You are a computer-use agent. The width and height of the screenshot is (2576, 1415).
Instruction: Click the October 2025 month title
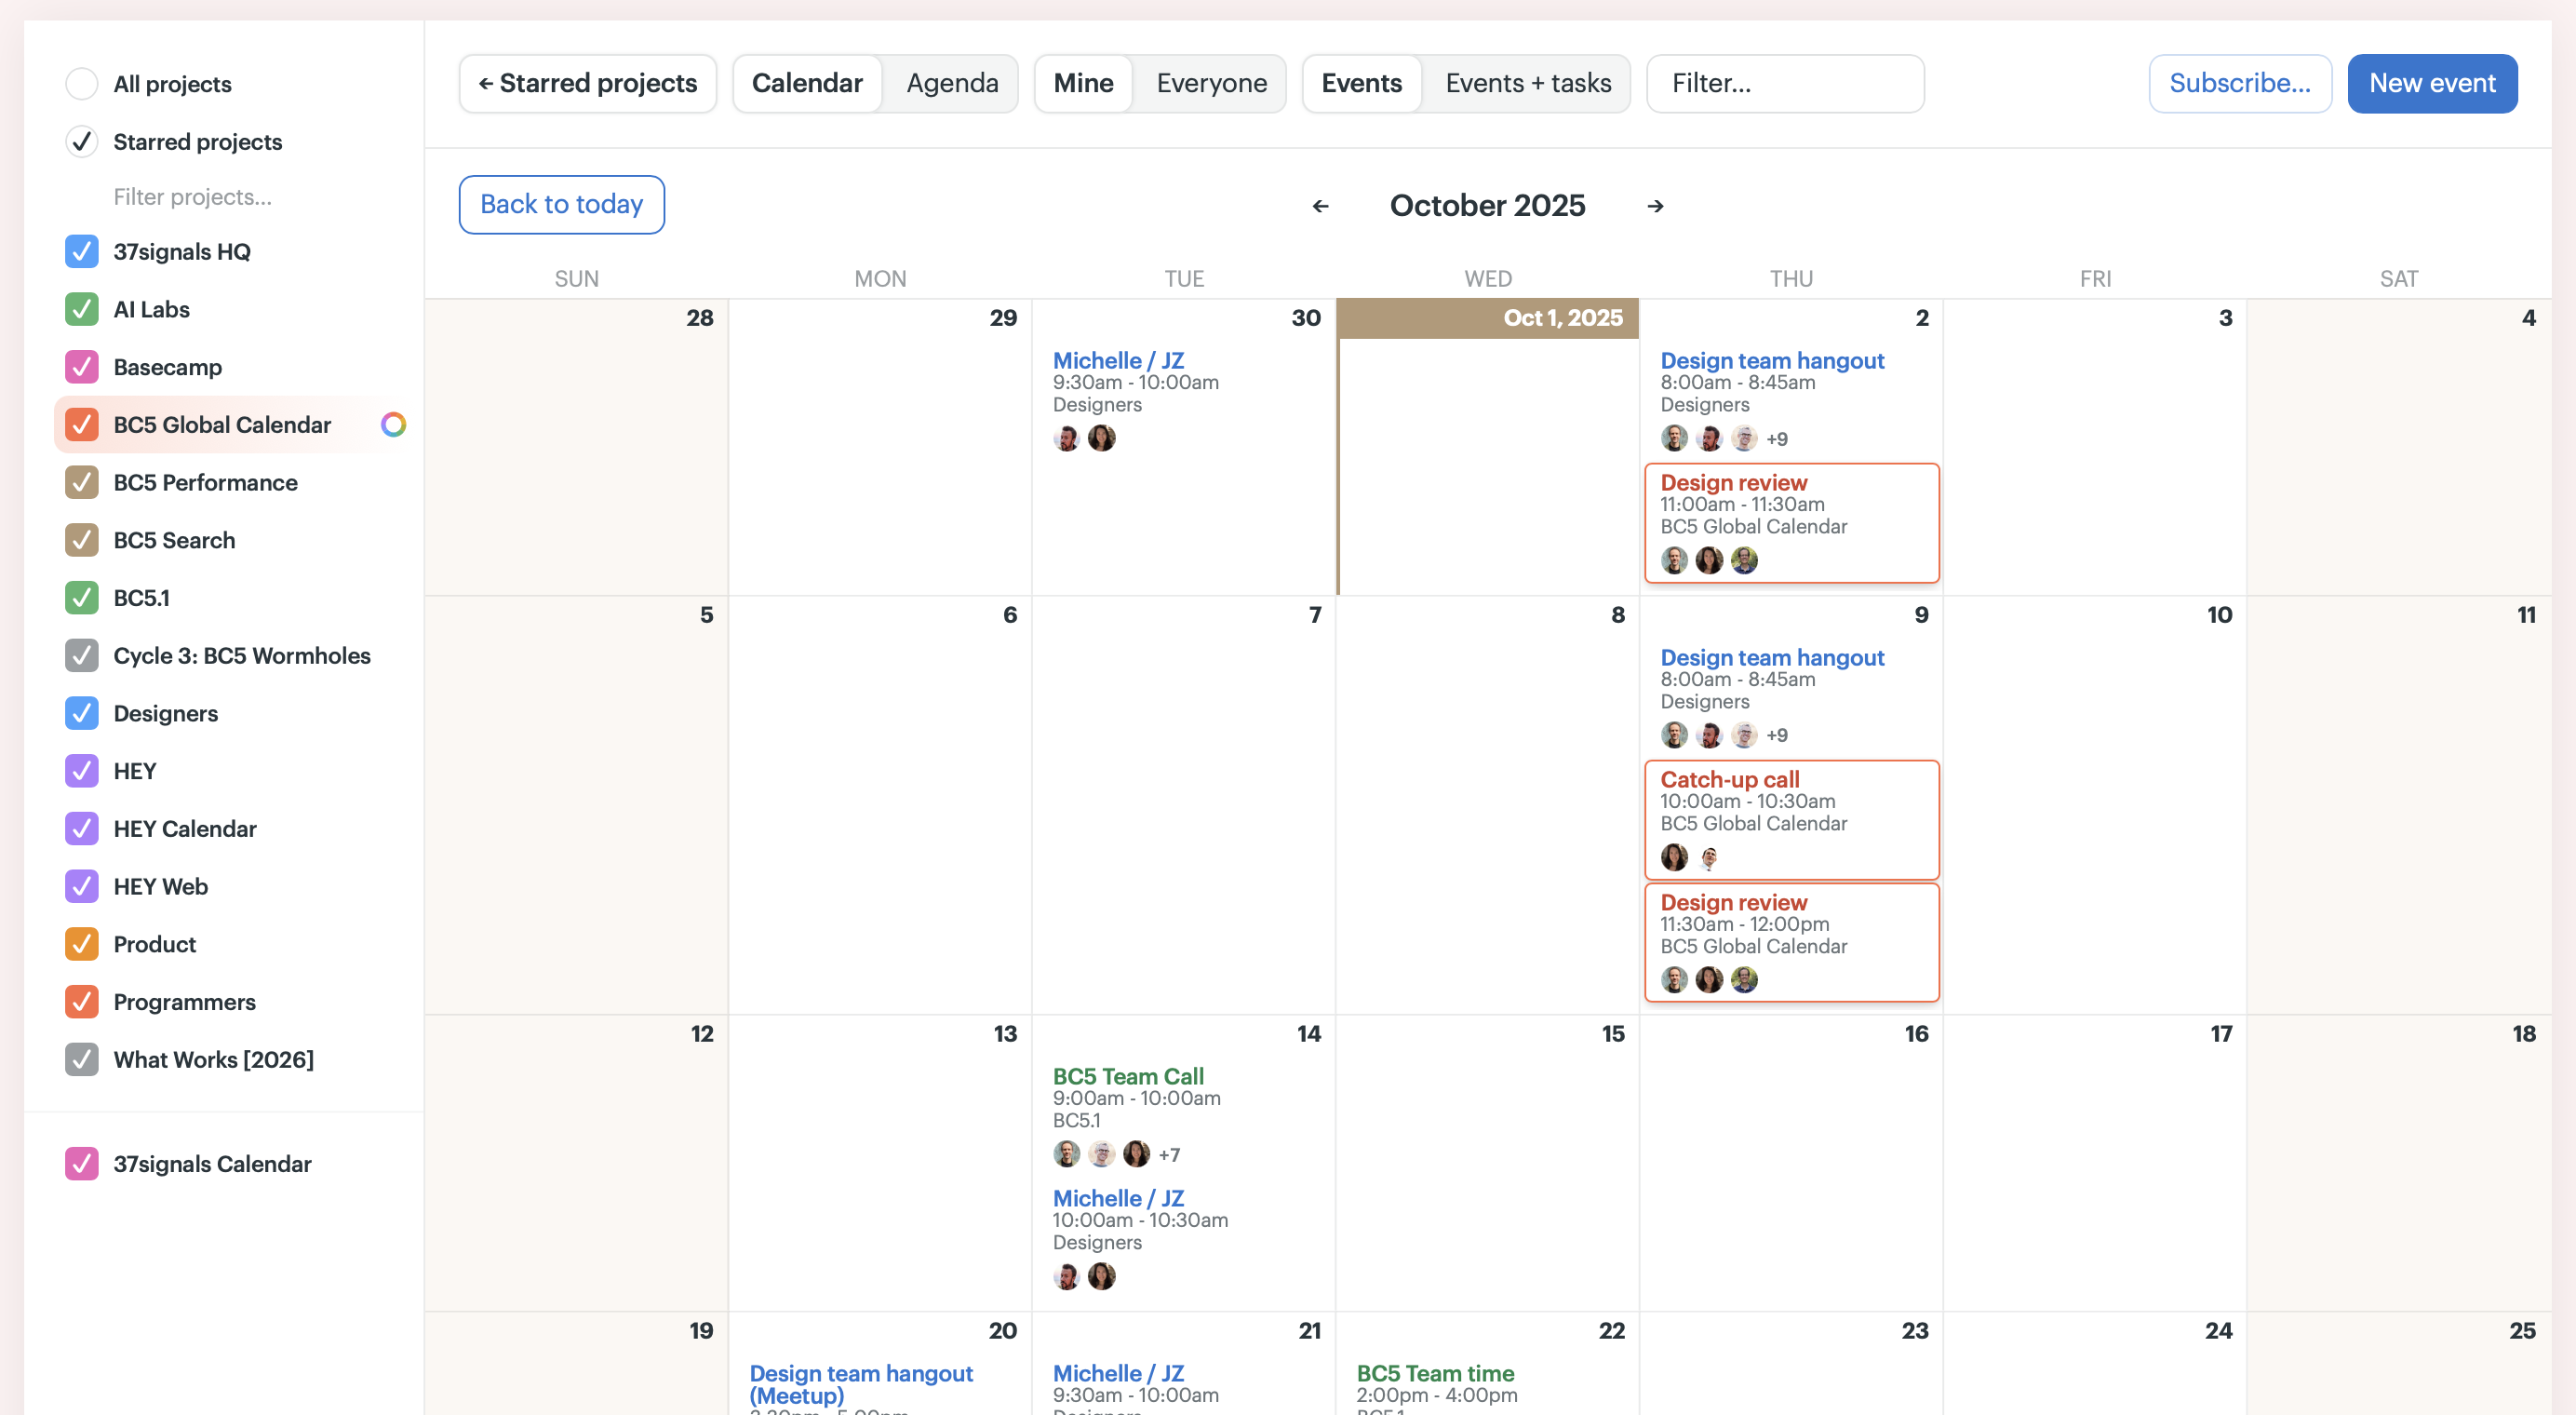pos(1487,205)
